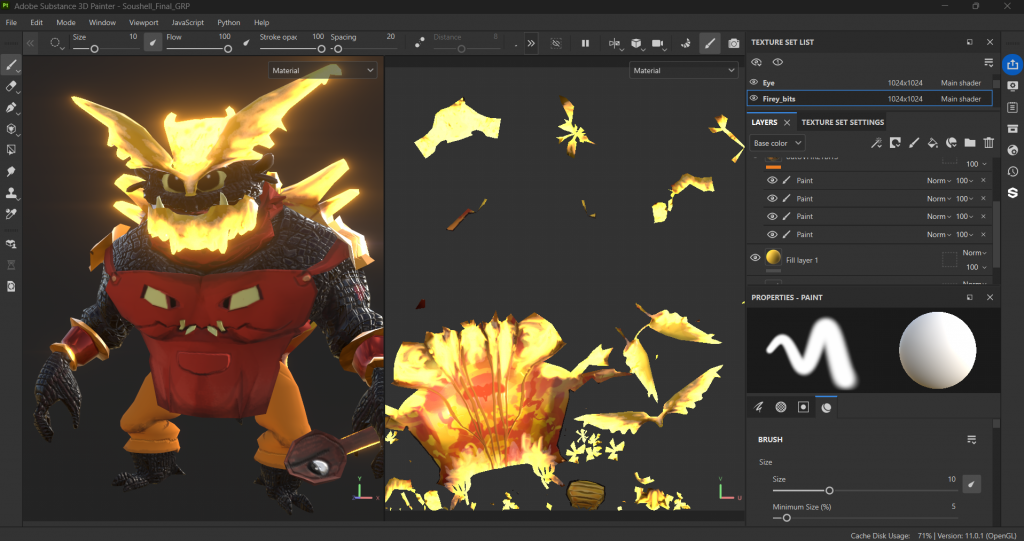Delete layer with the trash icon
The width and height of the screenshot is (1024, 541).
tap(989, 143)
